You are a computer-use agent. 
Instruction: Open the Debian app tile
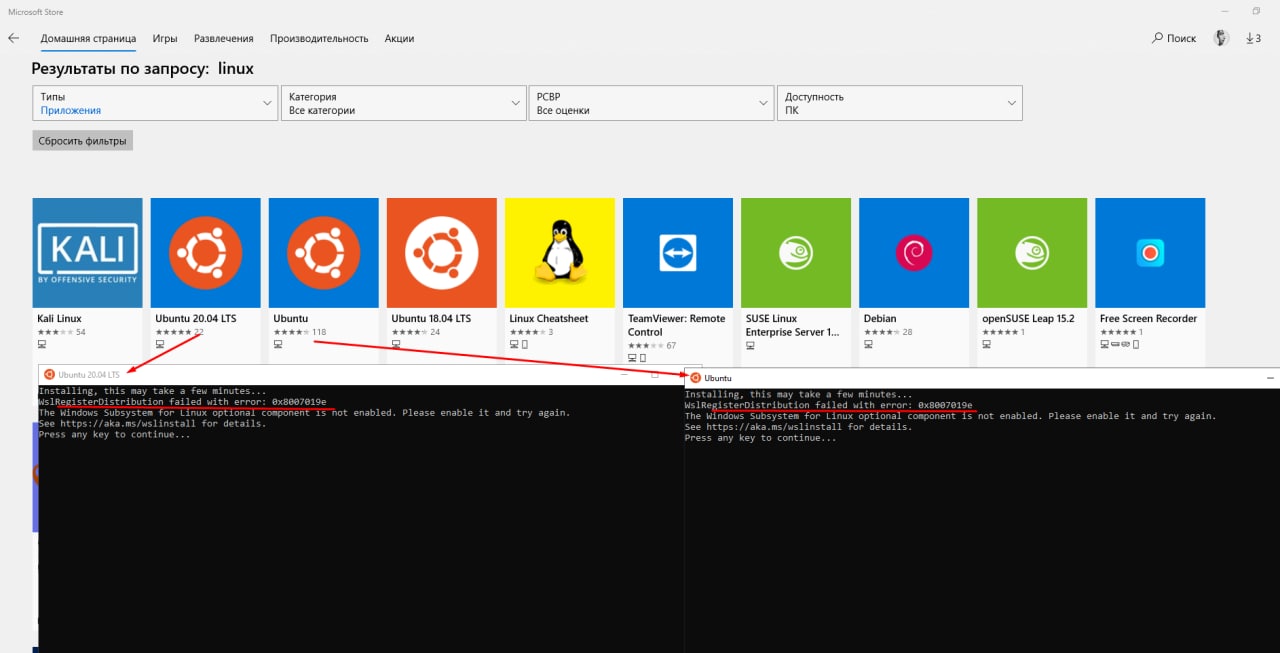(913, 252)
